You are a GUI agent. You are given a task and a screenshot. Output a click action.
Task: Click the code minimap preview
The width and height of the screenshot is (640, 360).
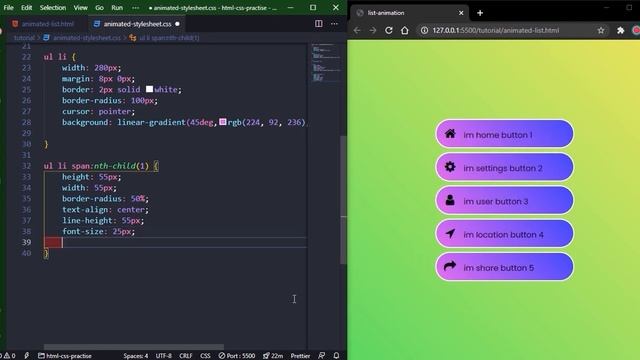click(325, 63)
